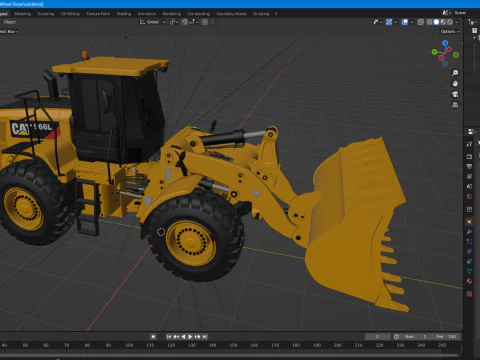Viewport: 480px width, 360px height.
Task: Open the Object menu in header
Action: coord(10,22)
